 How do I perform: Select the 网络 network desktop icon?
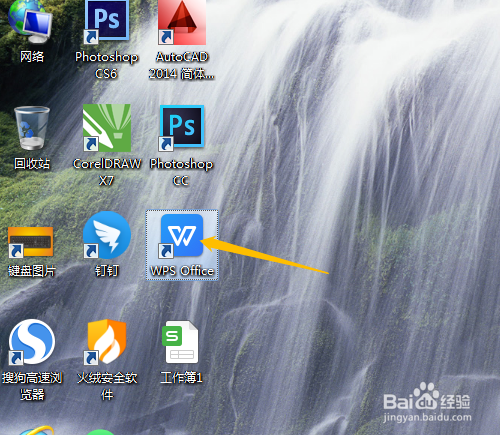(x=31, y=21)
